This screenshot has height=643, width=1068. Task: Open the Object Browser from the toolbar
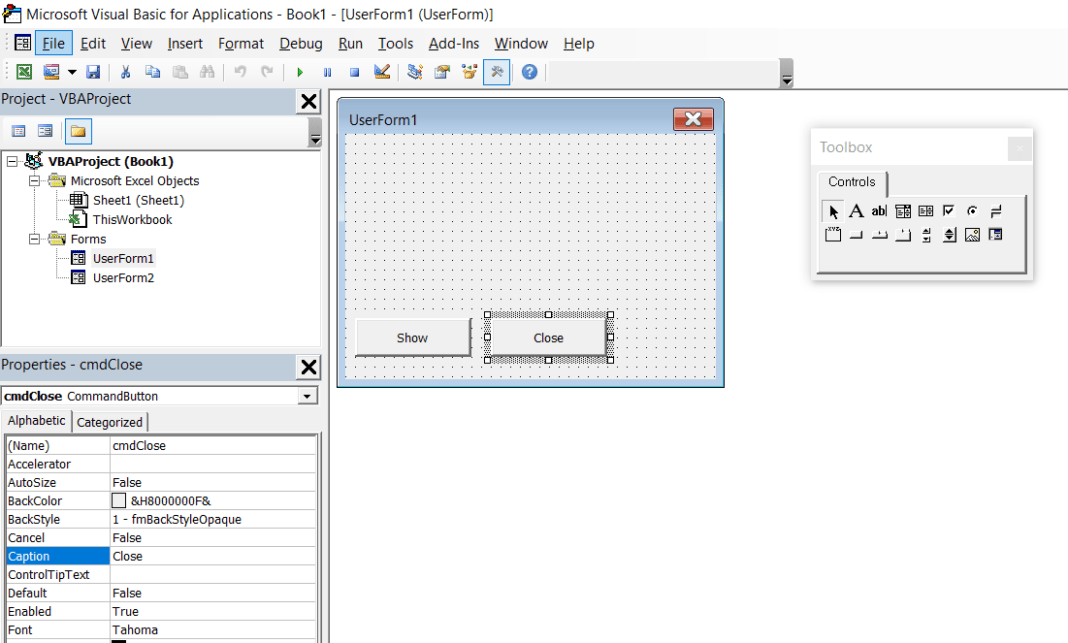tap(467, 71)
